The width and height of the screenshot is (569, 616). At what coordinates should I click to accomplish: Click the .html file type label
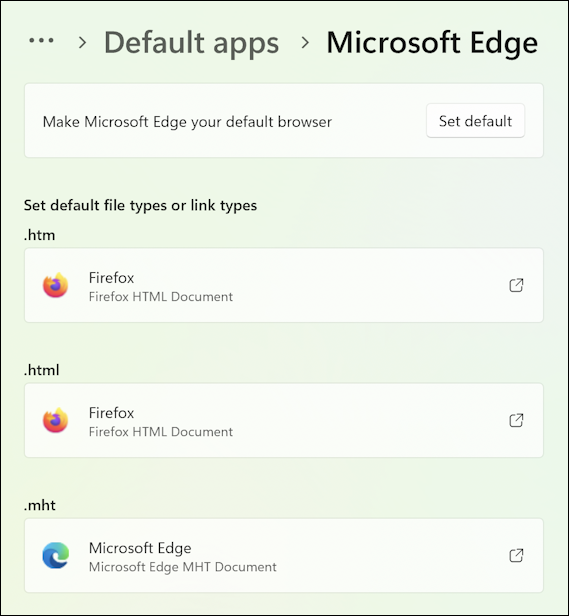click(42, 370)
